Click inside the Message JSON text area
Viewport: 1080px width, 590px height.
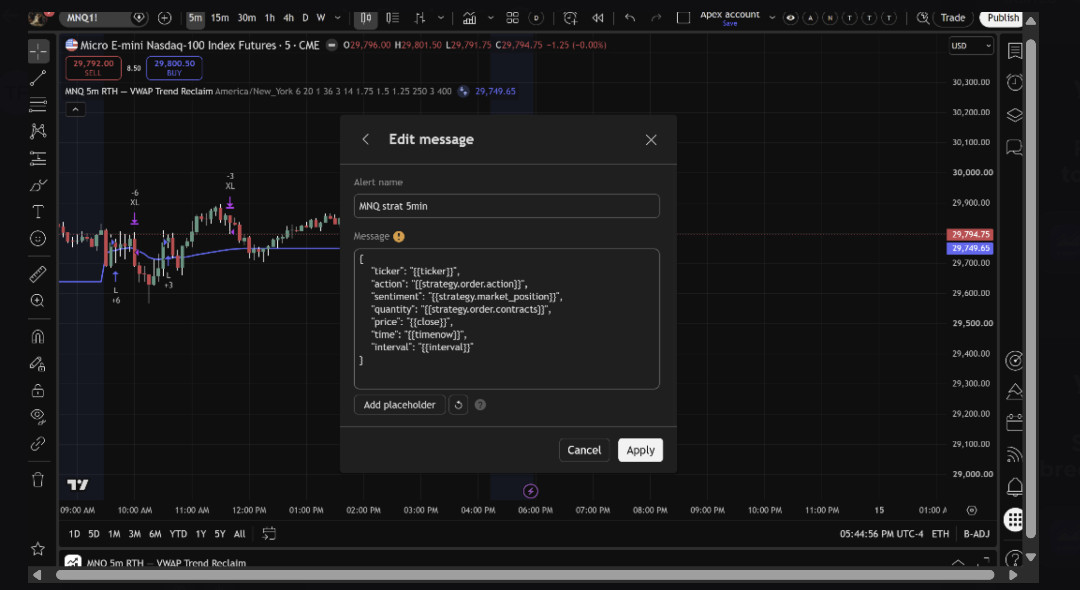[506, 319]
